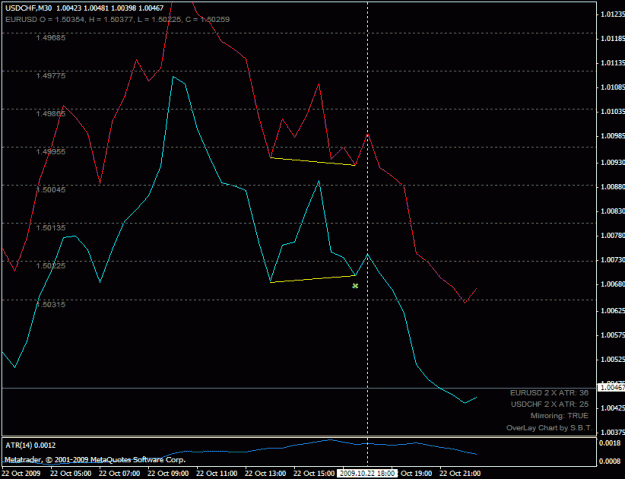Click the Mirroring: TRUE label

[559, 416]
